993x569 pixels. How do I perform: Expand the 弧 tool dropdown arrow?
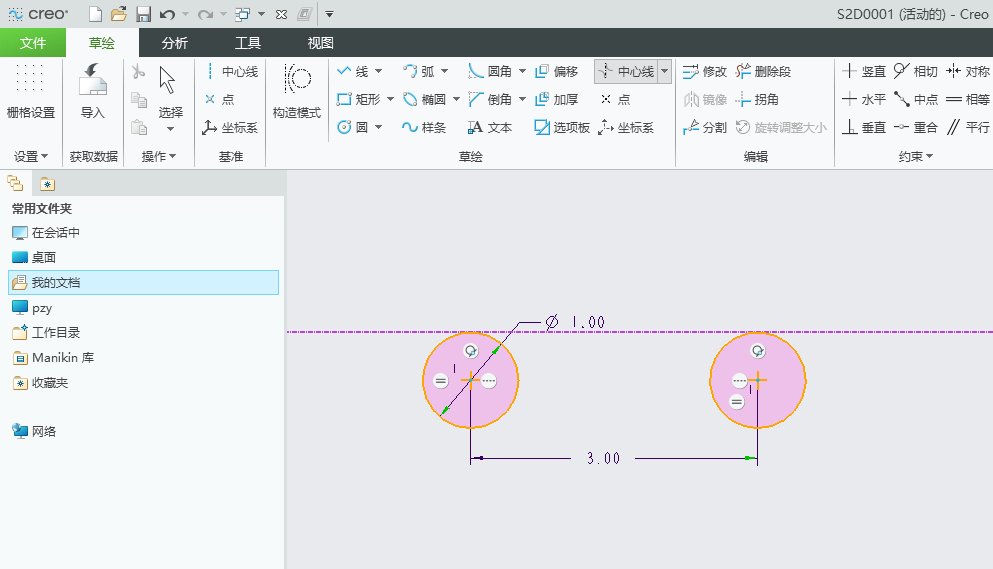(445, 72)
